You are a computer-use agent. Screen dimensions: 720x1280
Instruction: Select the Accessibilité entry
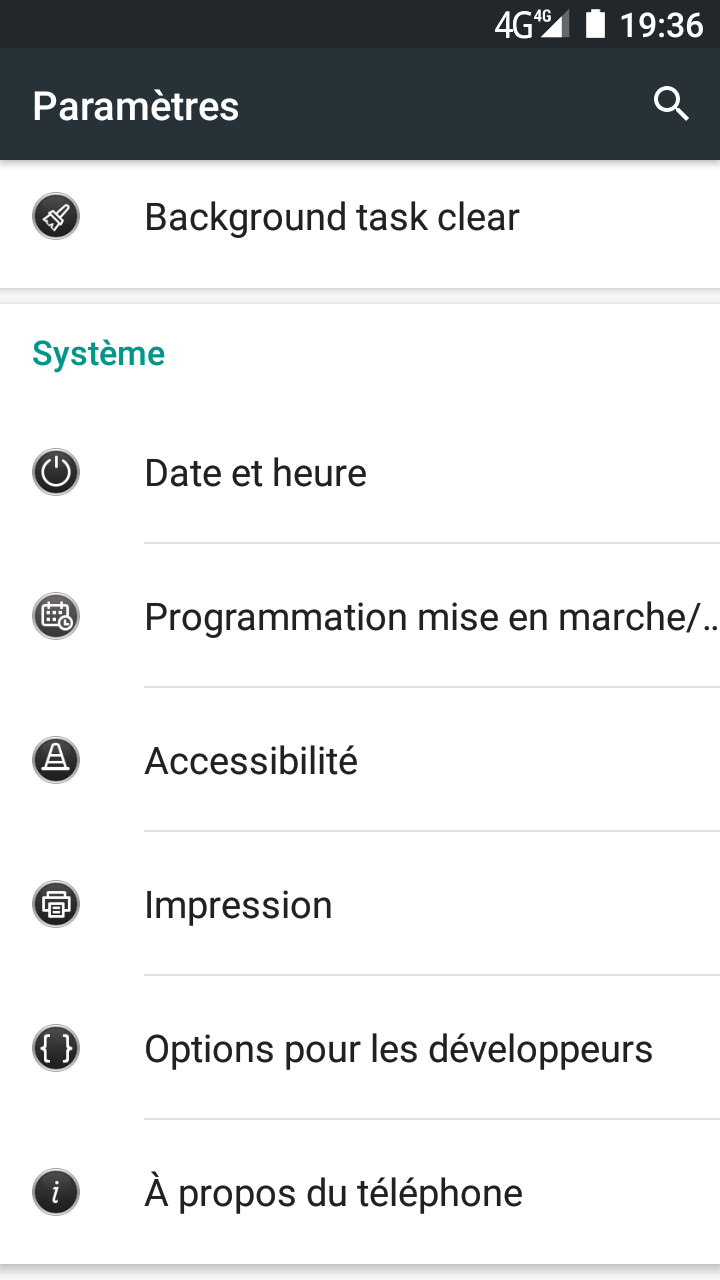point(251,761)
